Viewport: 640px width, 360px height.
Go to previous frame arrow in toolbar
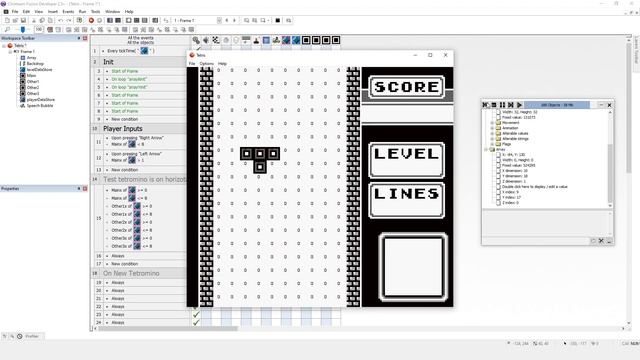point(227,20)
